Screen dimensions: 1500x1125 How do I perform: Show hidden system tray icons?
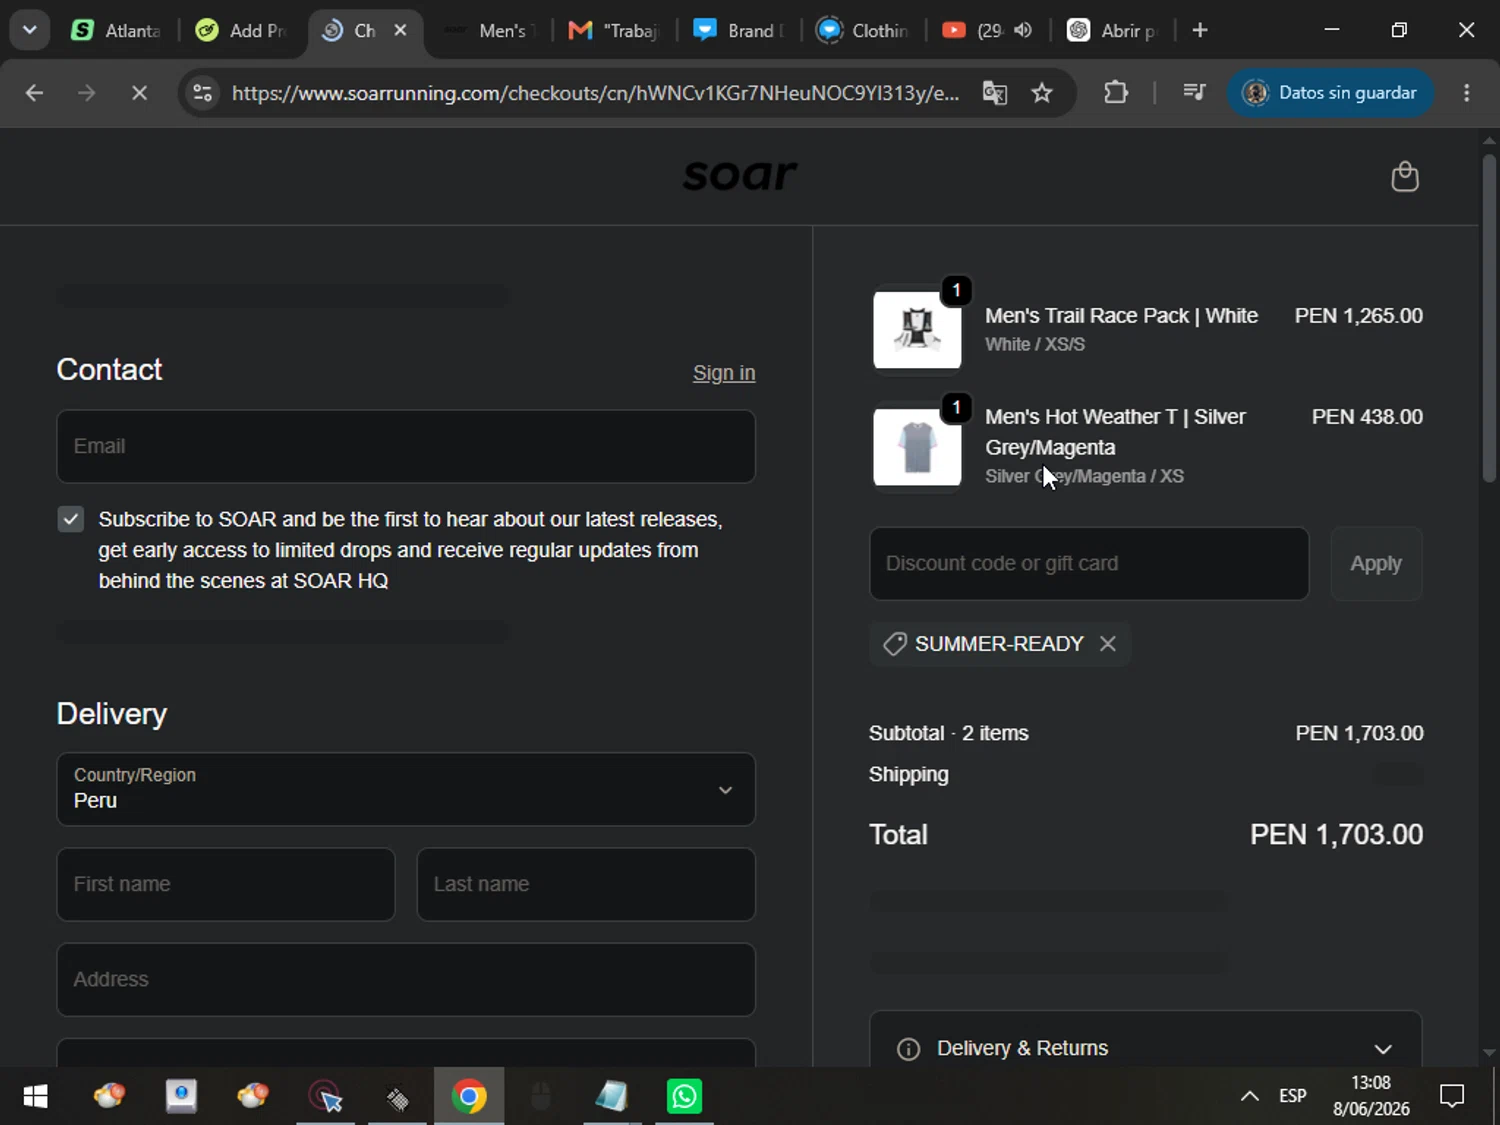1250,1097
